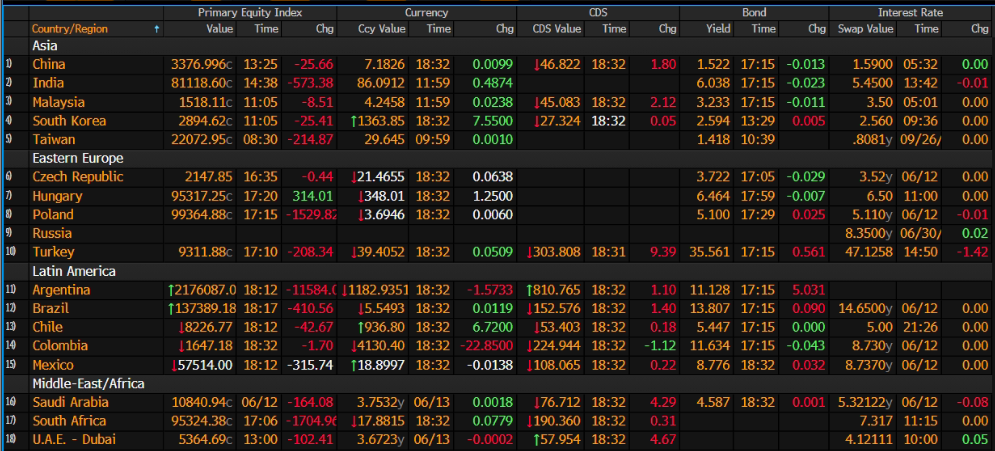Open the South Africa row link

pyautogui.click(x=69, y=421)
